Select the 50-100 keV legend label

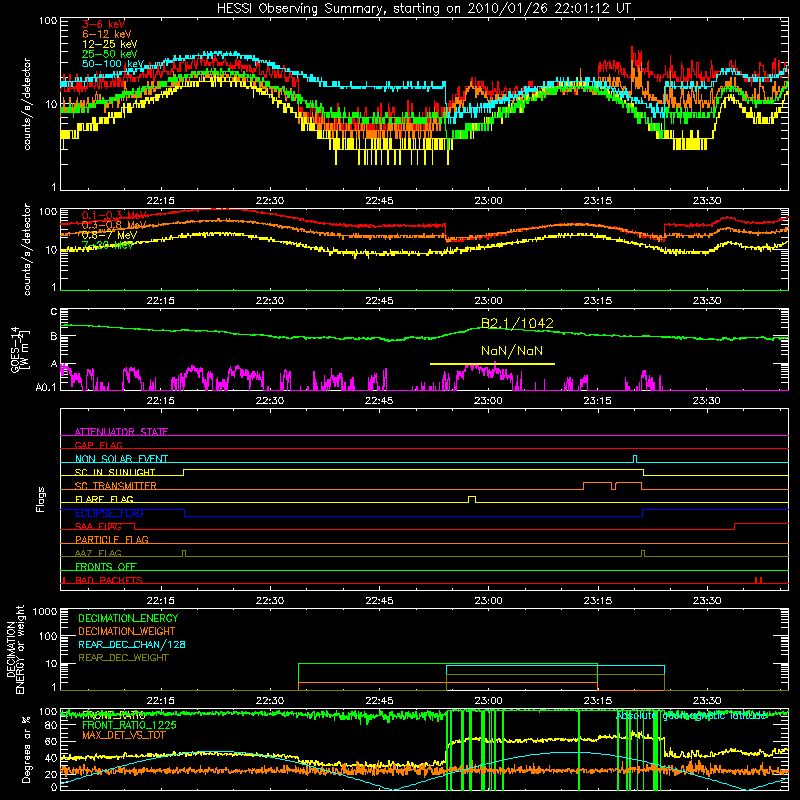point(113,63)
